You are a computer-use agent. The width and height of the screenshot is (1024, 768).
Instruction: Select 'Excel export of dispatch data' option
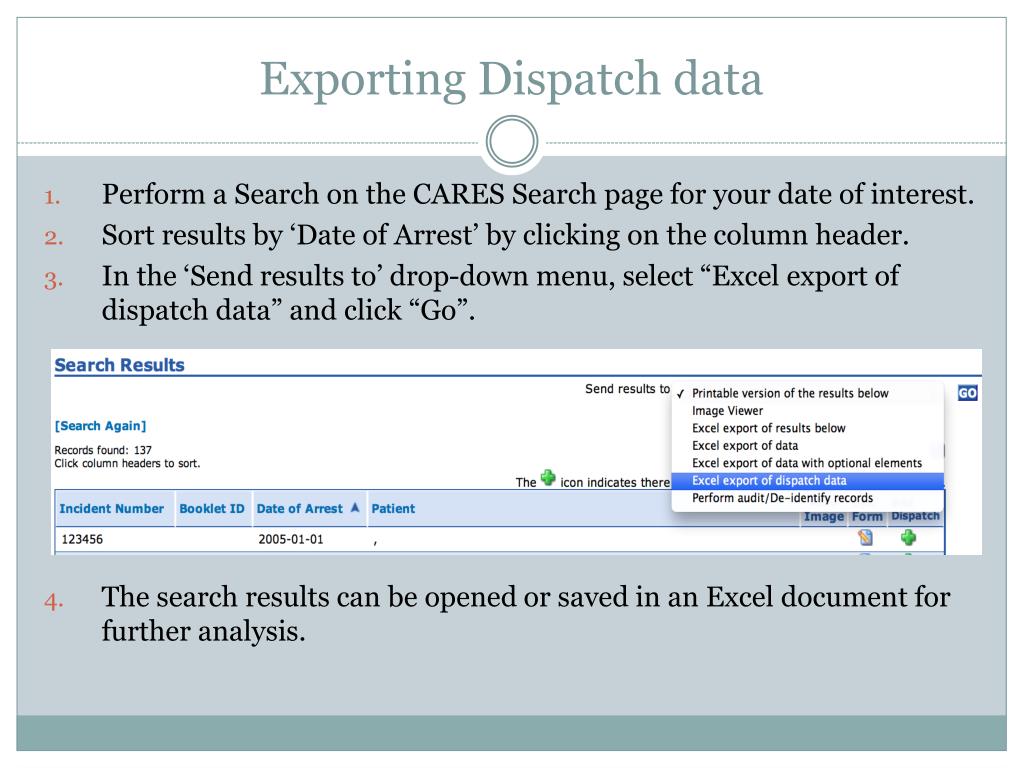tap(808, 481)
